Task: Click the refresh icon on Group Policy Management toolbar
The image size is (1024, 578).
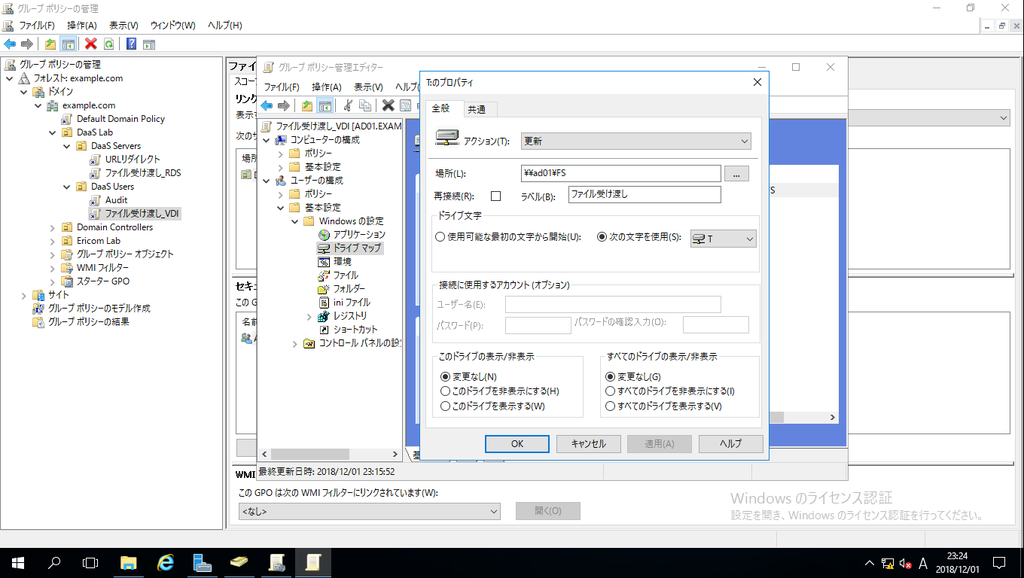Action: tap(109, 44)
